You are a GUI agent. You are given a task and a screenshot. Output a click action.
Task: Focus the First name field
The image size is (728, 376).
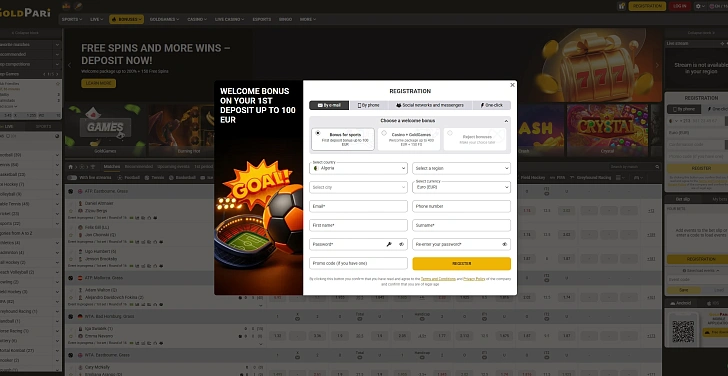tap(358, 225)
